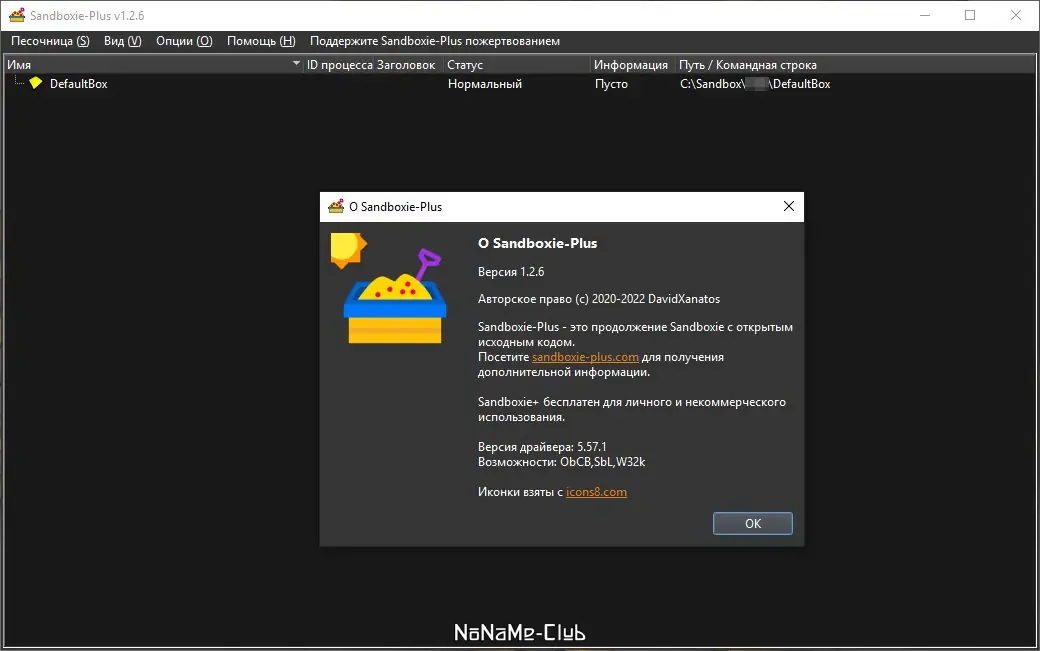1040x651 pixels.
Task: Open the sandboxie-plus.com link
Action: (585, 357)
